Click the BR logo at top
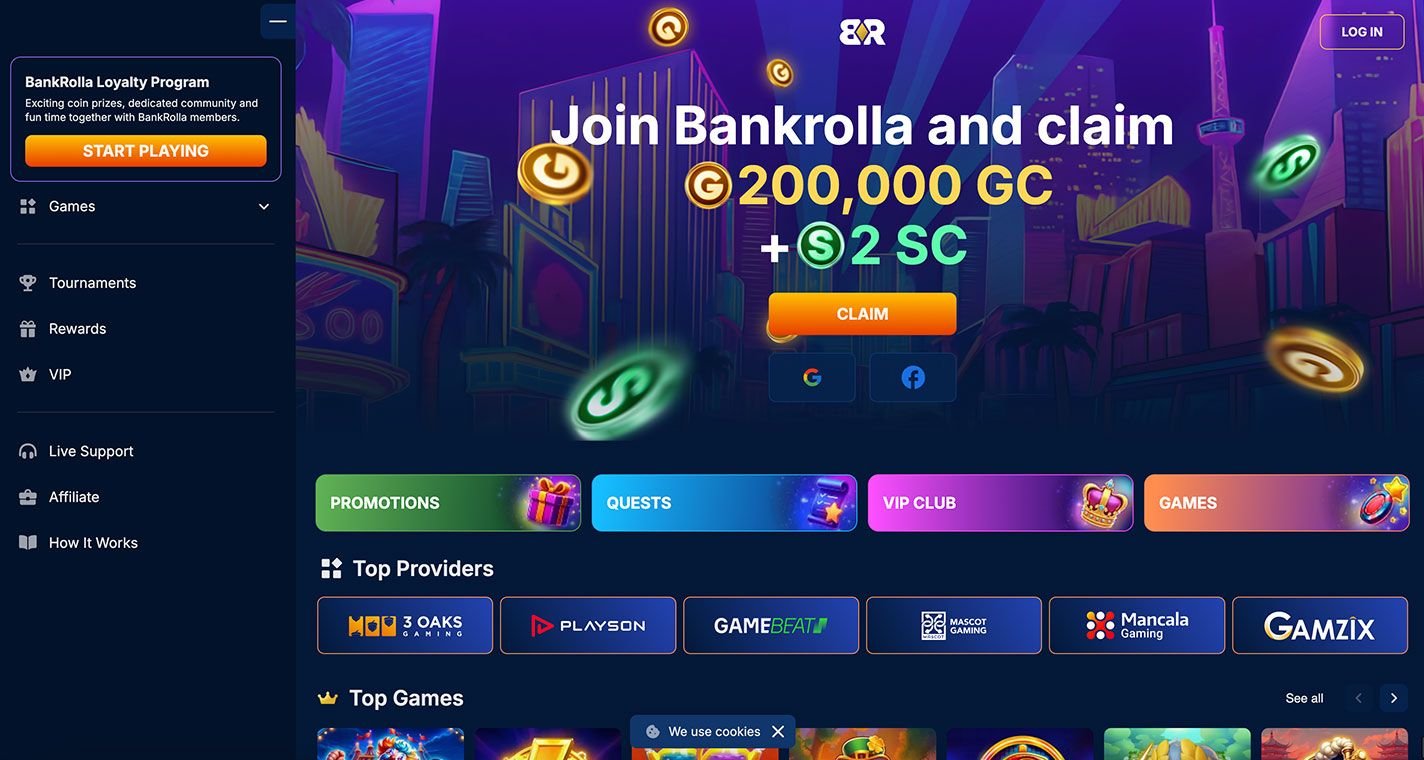The width and height of the screenshot is (1424, 760). [x=862, y=32]
